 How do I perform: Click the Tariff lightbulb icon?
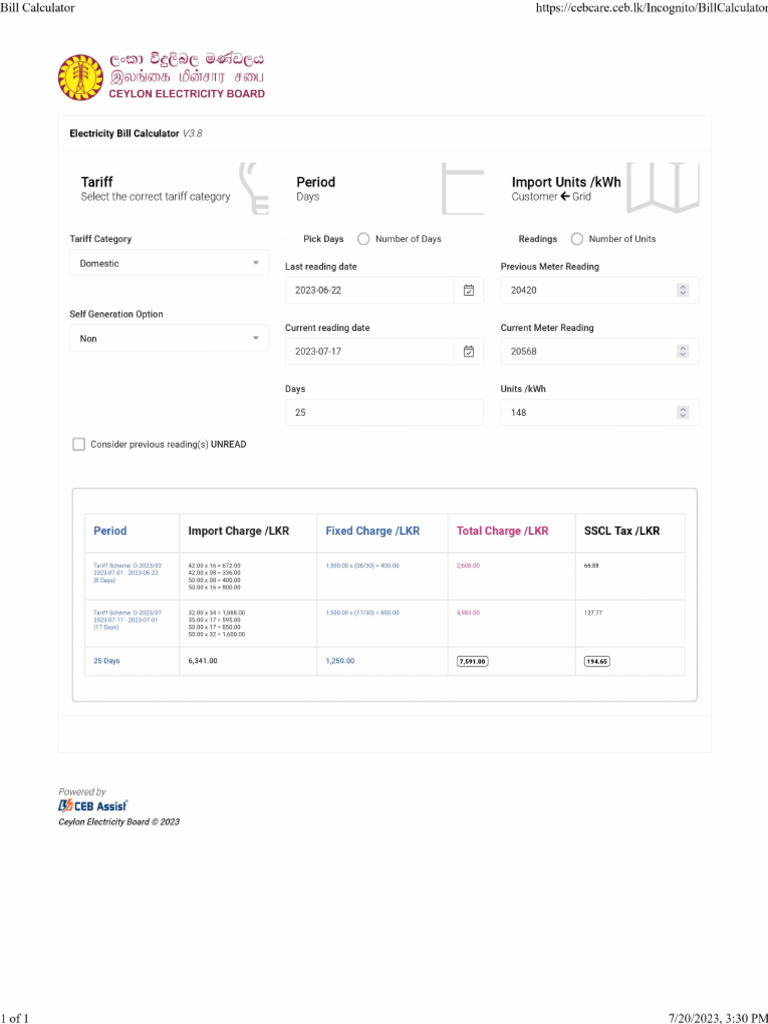(253, 188)
